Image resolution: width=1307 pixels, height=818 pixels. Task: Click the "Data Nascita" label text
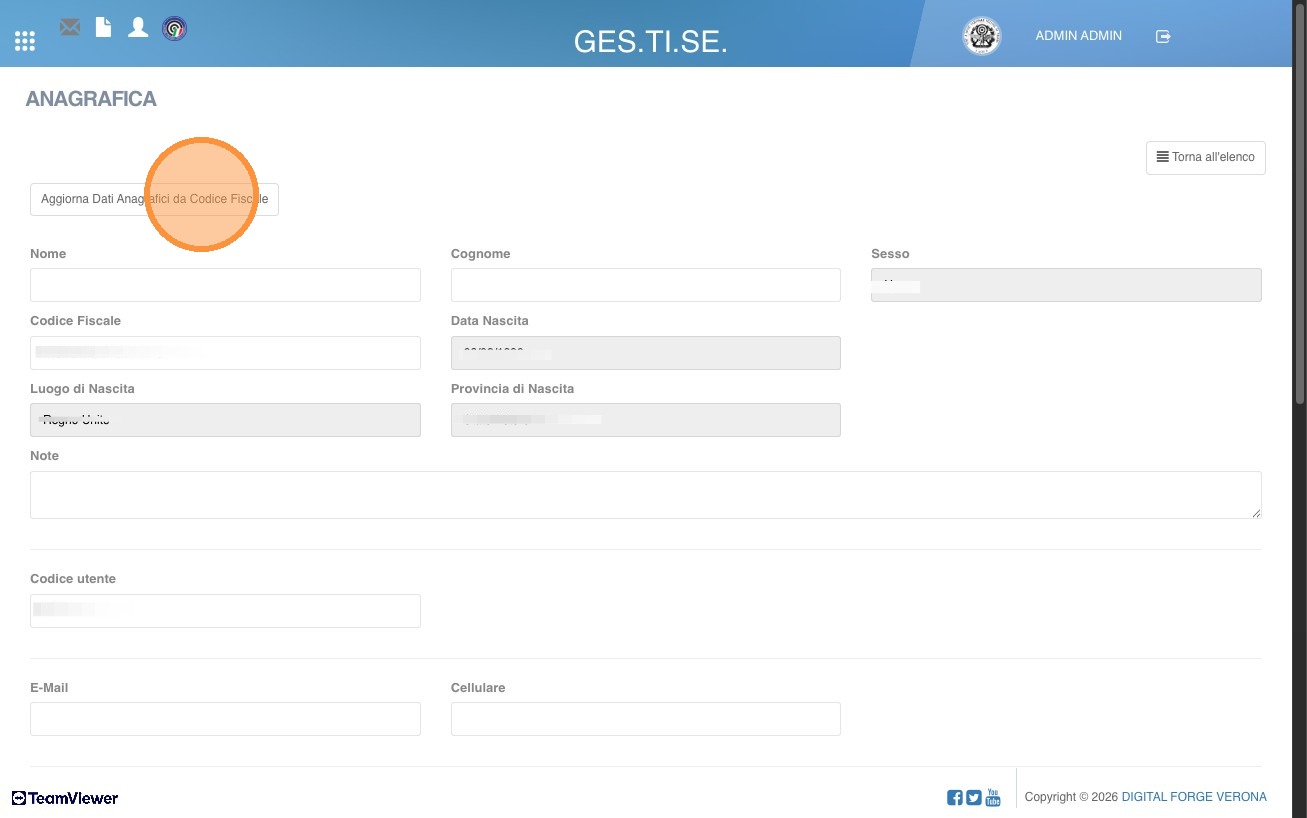point(490,321)
